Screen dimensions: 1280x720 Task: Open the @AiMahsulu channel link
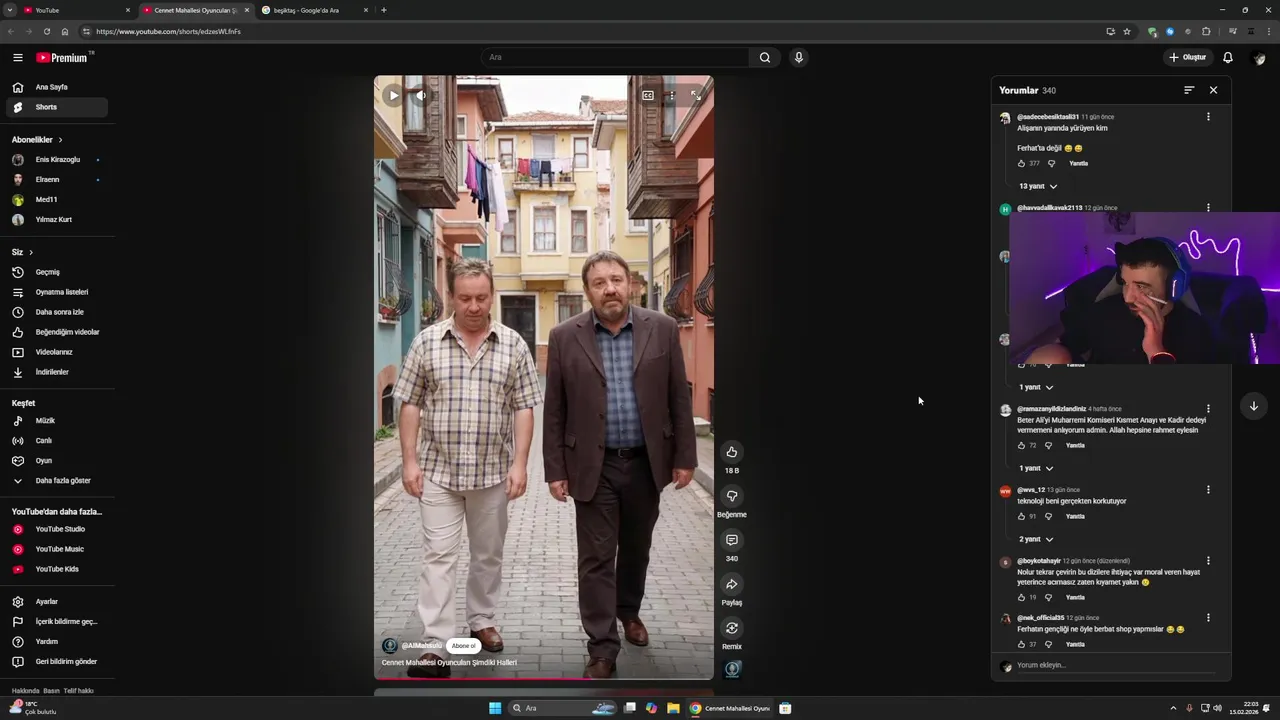pos(422,646)
